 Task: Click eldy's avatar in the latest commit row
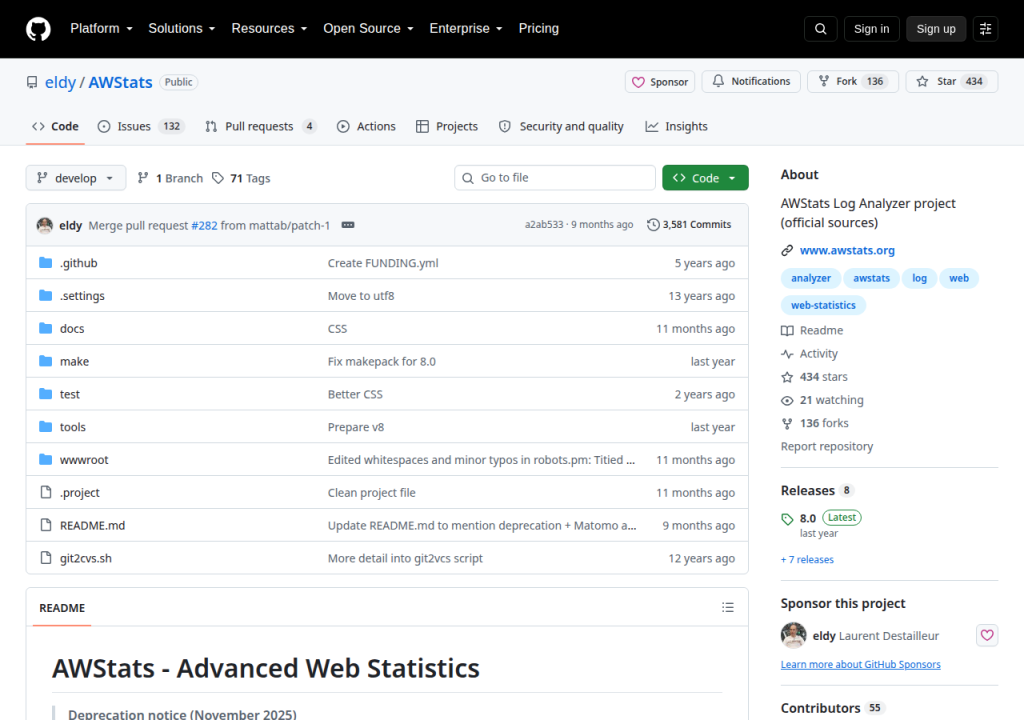[45, 225]
